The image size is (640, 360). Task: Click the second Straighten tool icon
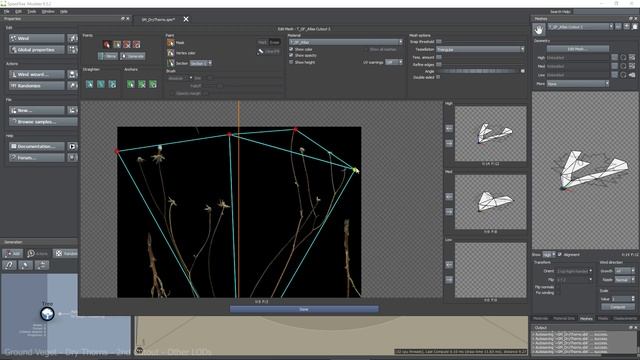(101, 84)
